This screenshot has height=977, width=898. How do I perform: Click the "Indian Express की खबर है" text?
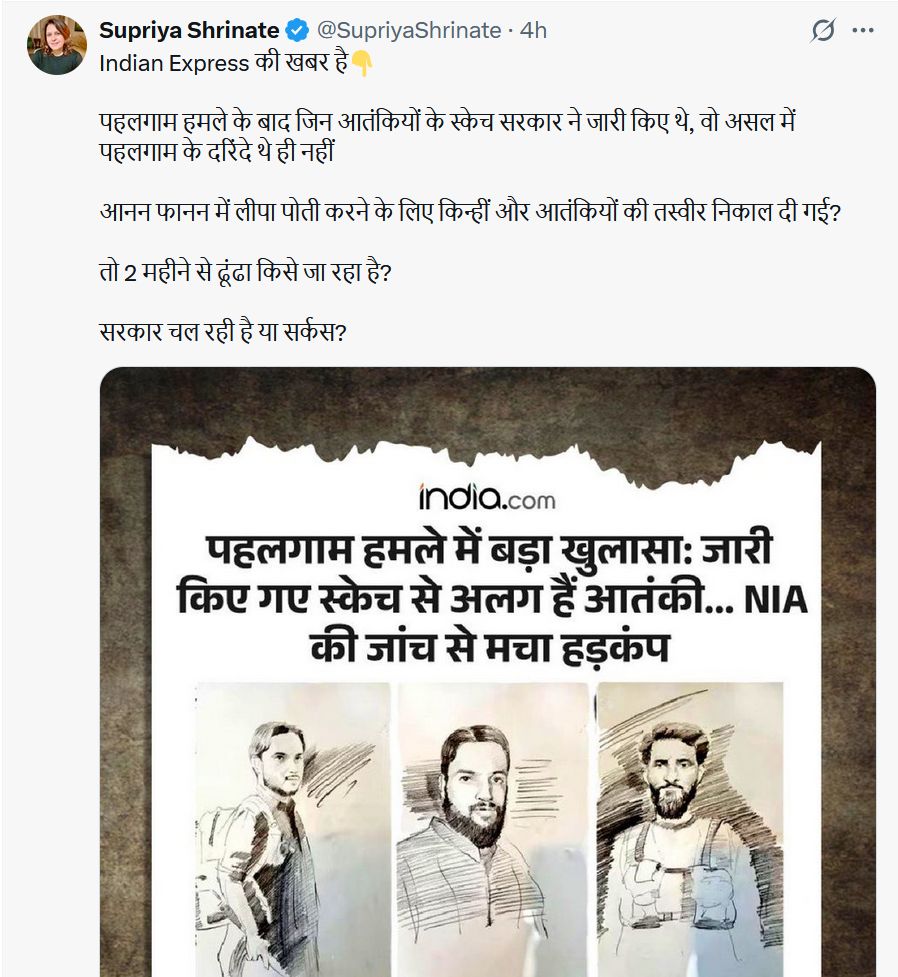[x=224, y=62]
